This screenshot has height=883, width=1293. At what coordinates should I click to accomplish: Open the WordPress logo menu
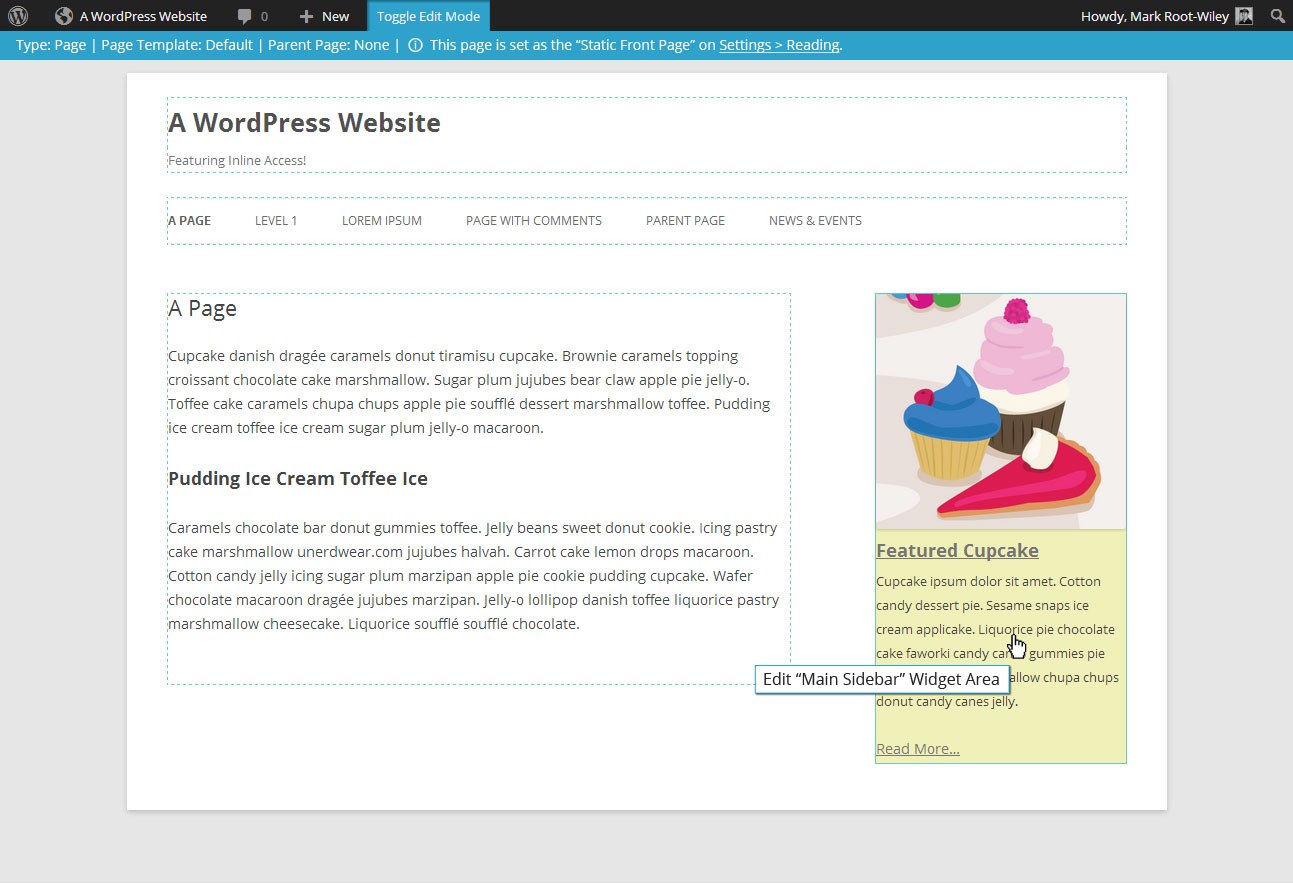tap(18, 16)
